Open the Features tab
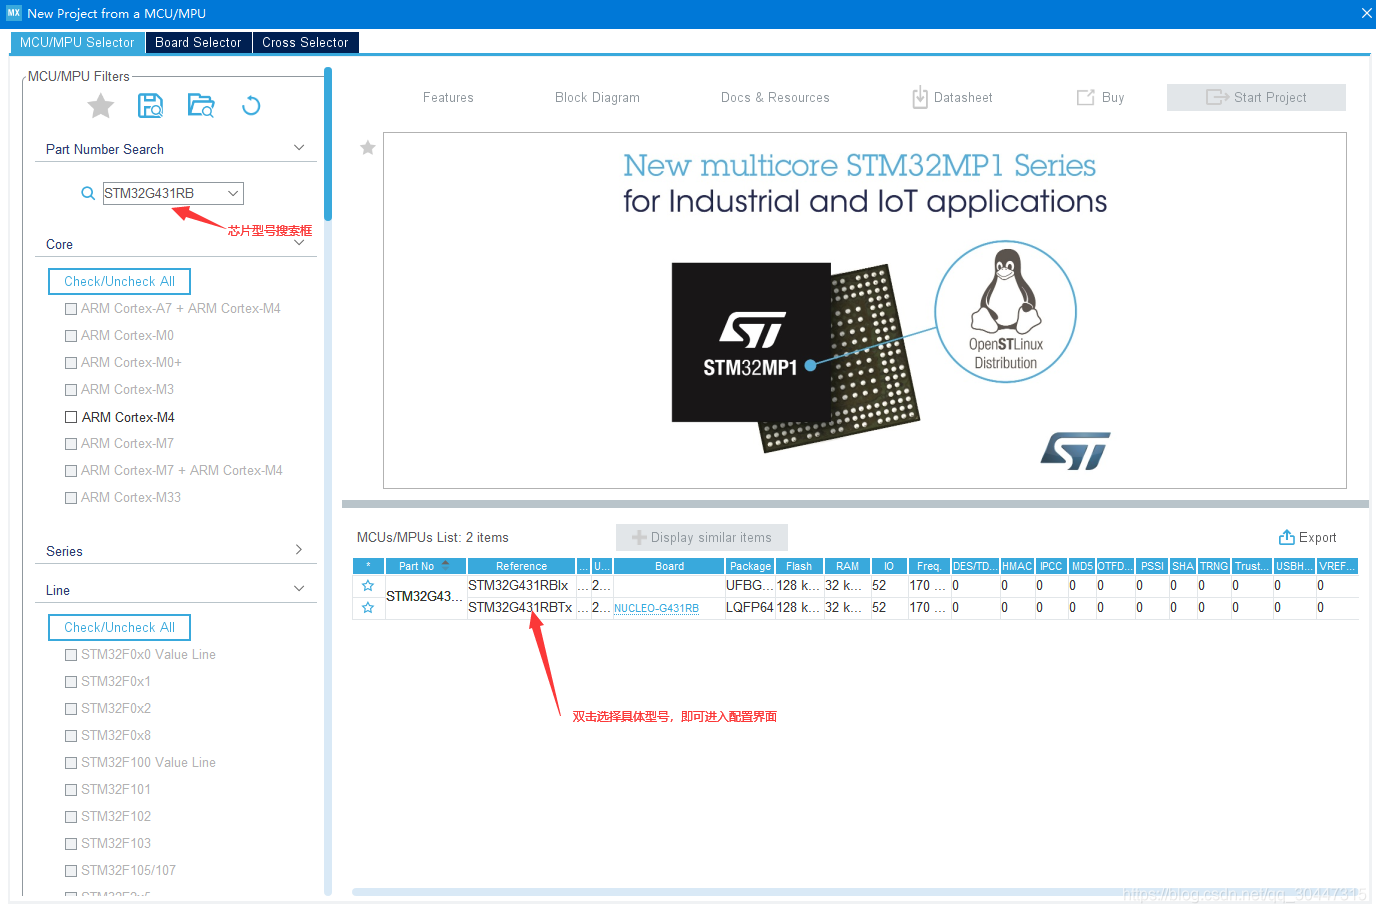This screenshot has height=913, width=1376. point(448,97)
